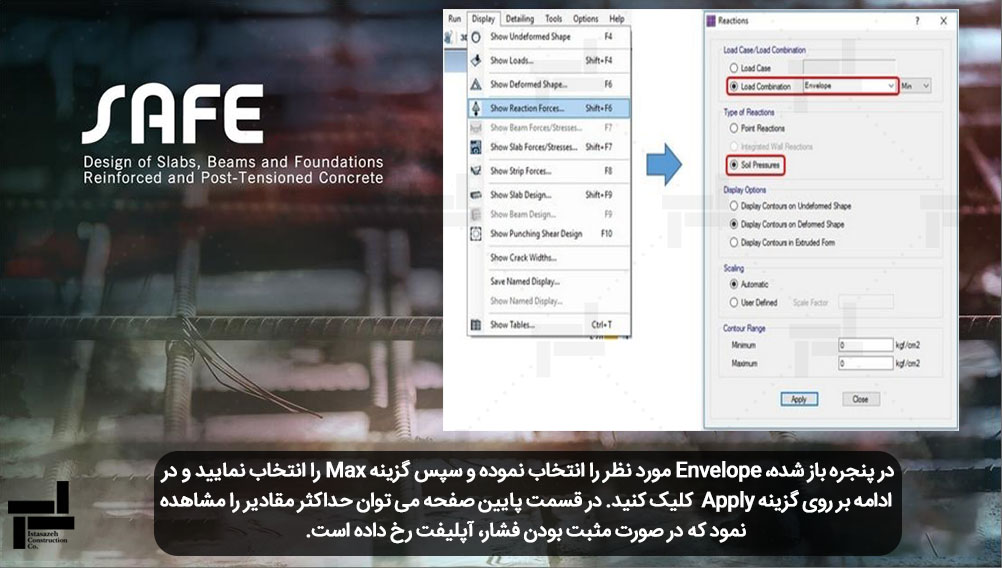Select the Soil Pressures radio button
Viewport: 1002px width, 568px height.
[734, 165]
